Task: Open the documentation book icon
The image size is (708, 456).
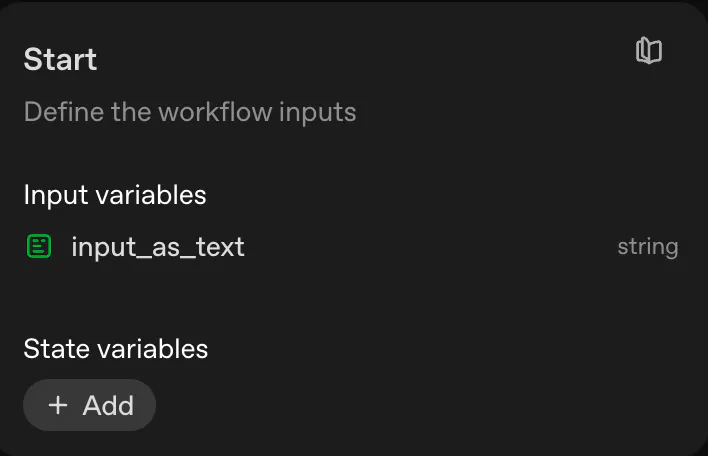Action: coord(649,51)
